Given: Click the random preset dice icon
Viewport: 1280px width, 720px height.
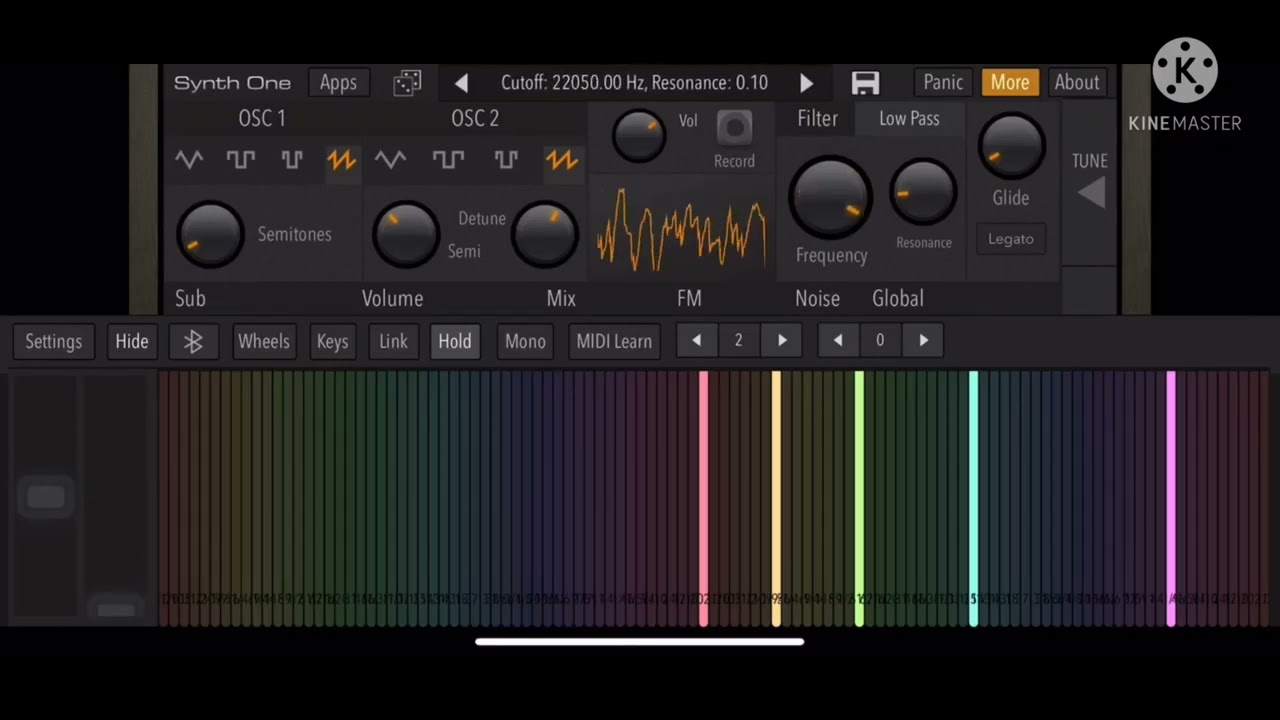Looking at the screenshot, I should (x=407, y=83).
